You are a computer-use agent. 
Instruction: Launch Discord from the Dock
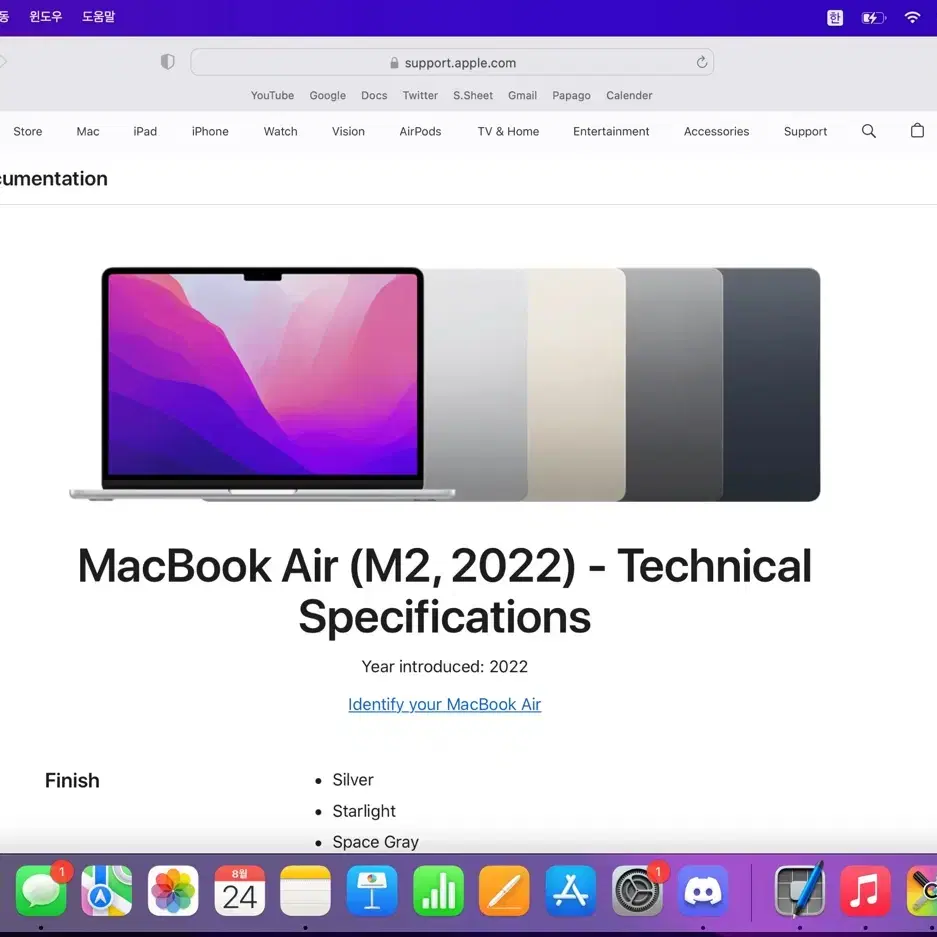703,890
